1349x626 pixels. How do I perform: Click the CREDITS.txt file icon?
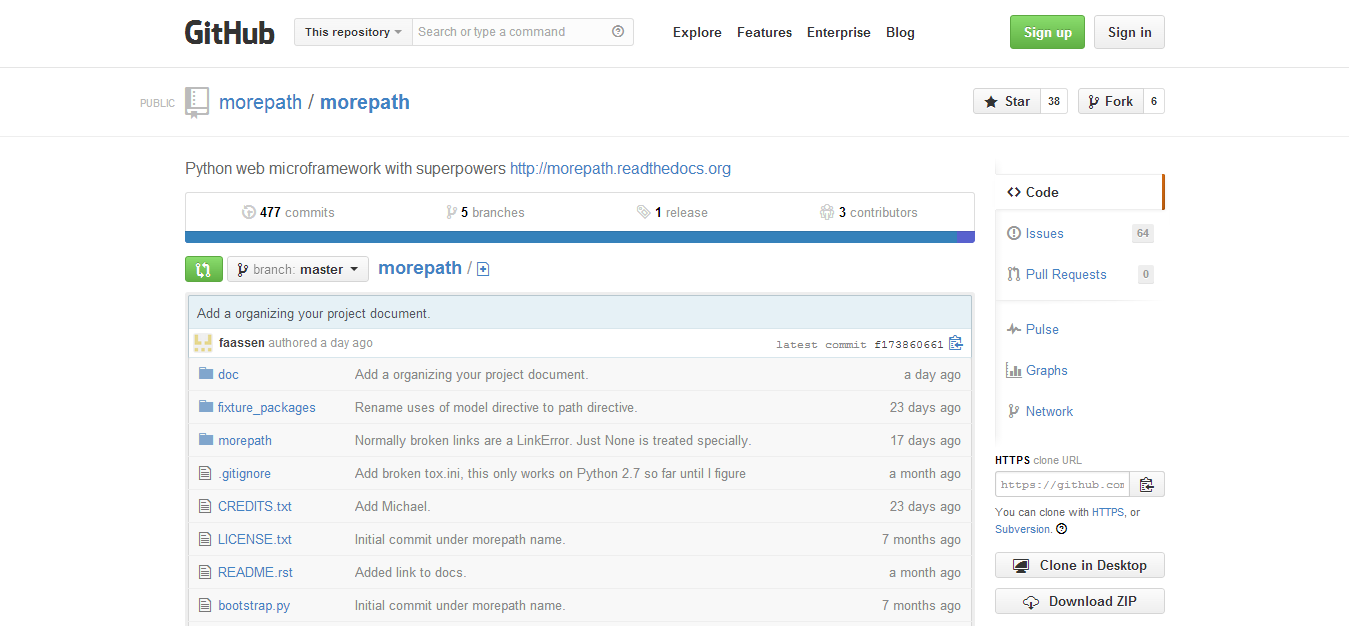[205, 506]
